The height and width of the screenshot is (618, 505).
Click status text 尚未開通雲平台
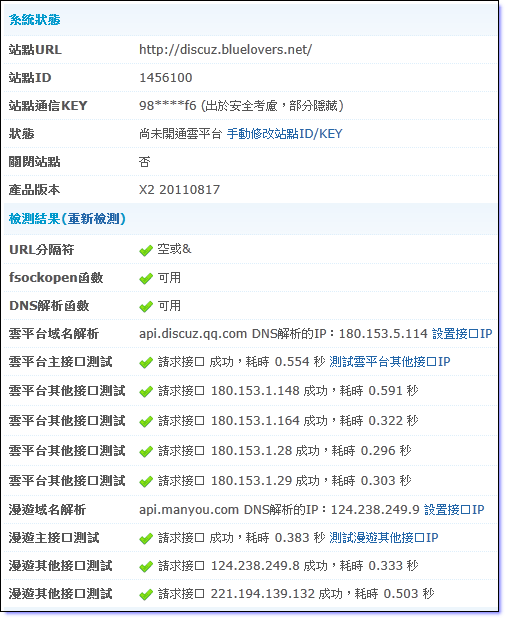point(181,134)
